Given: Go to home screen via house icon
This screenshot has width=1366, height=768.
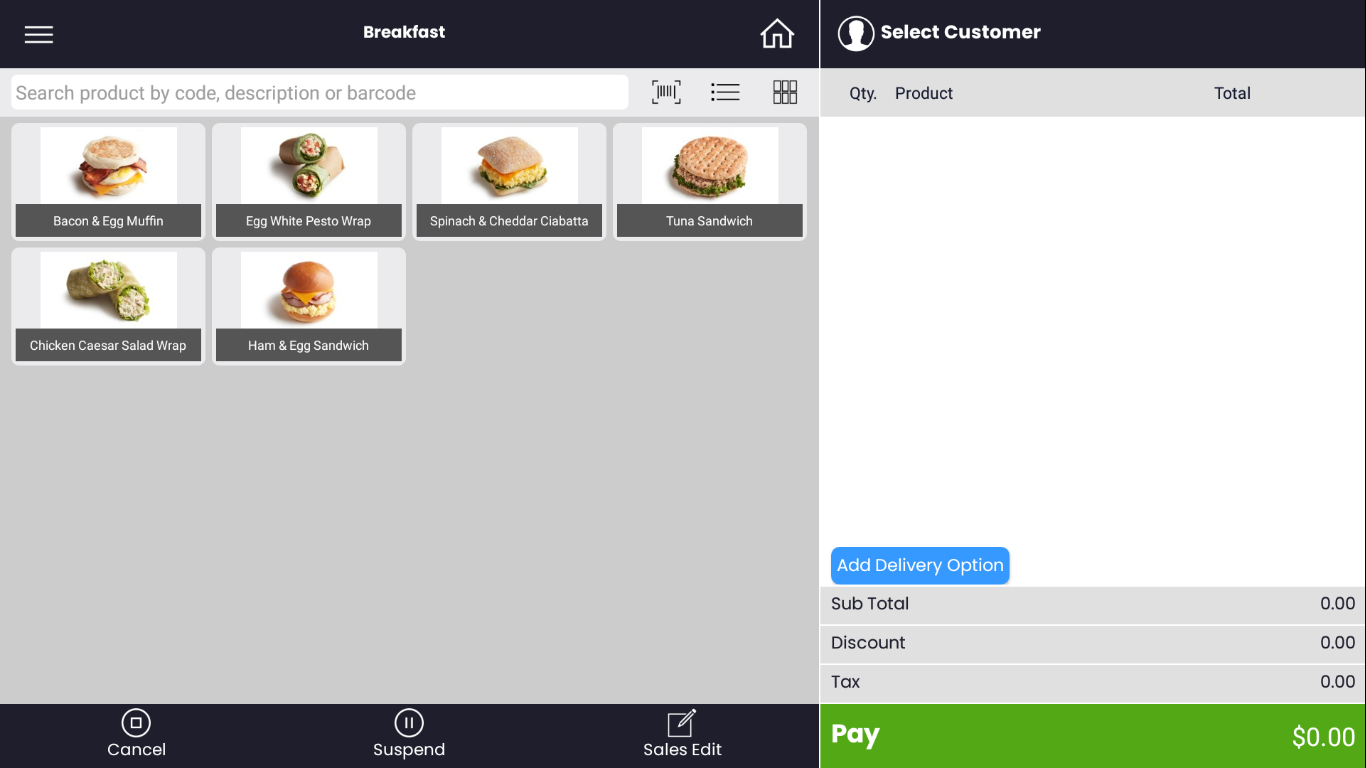Looking at the screenshot, I should click(777, 34).
